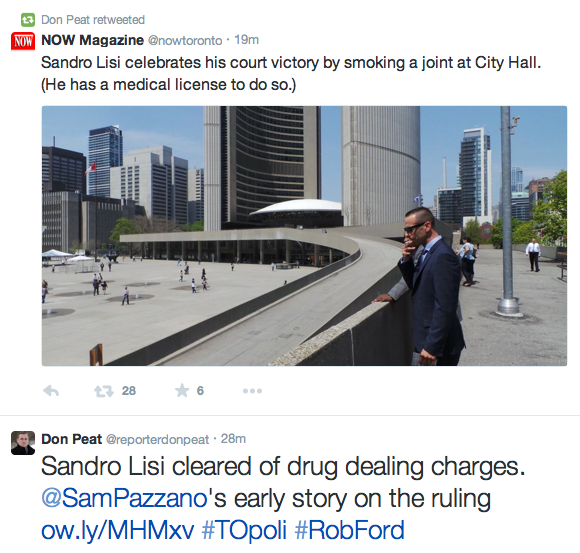This screenshot has height=553, width=580.
Task: Click the retweet count 28
Action: pos(129,391)
